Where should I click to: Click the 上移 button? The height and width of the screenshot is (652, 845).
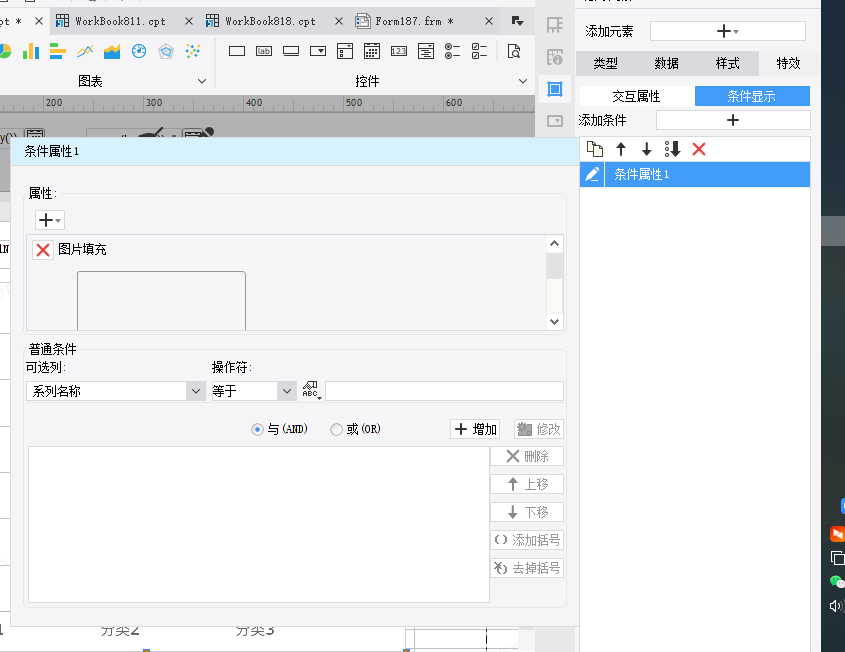[527, 484]
